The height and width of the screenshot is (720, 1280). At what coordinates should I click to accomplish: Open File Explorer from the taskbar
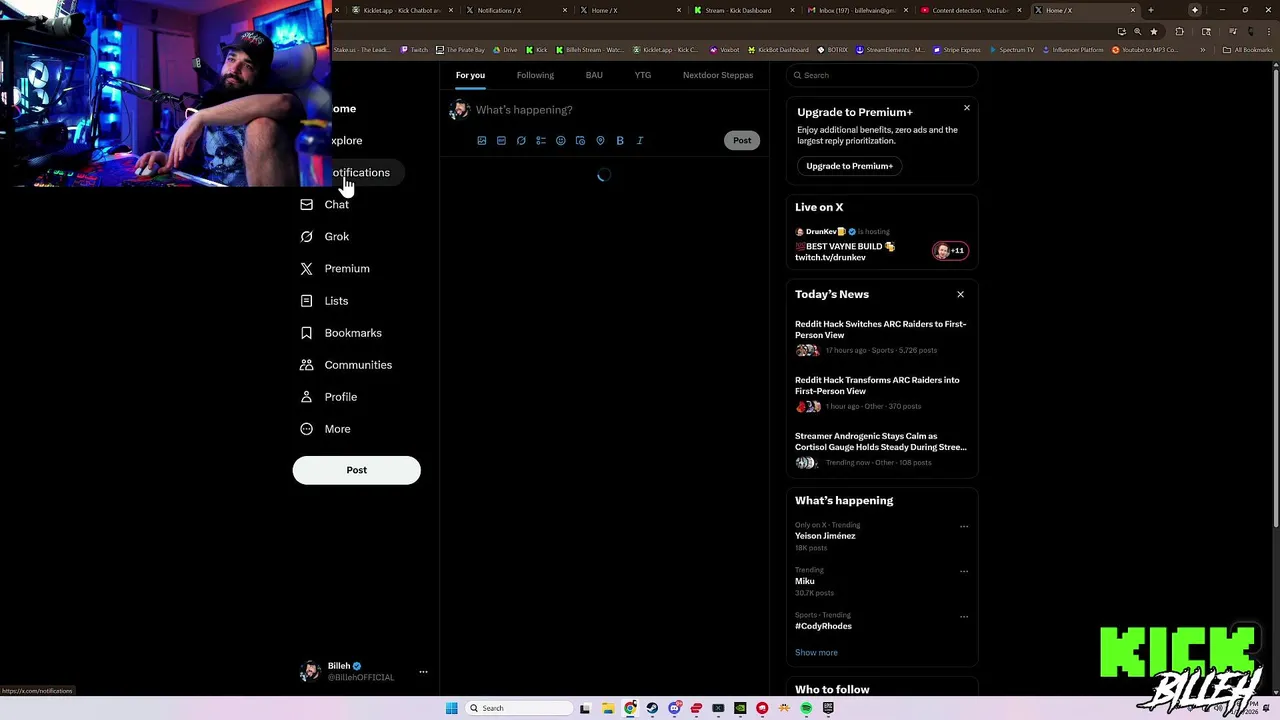point(608,708)
